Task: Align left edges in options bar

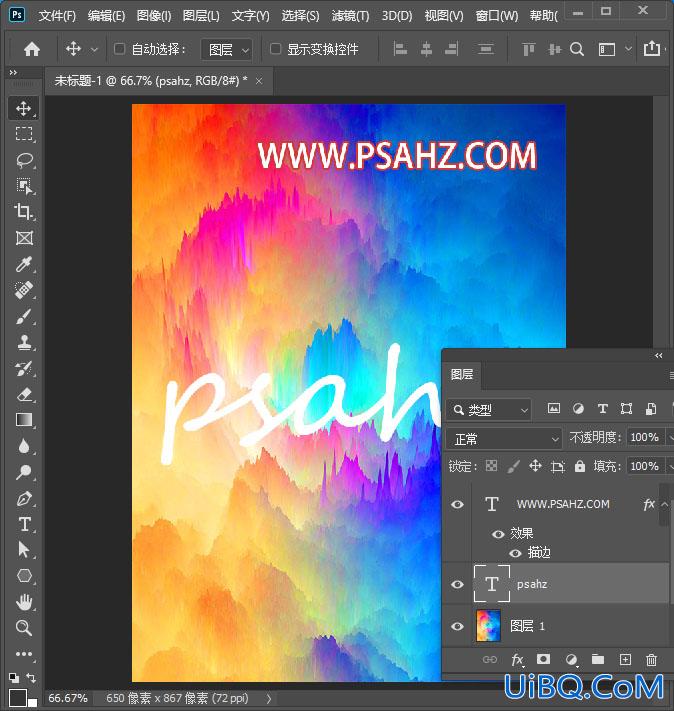Action: point(400,49)
